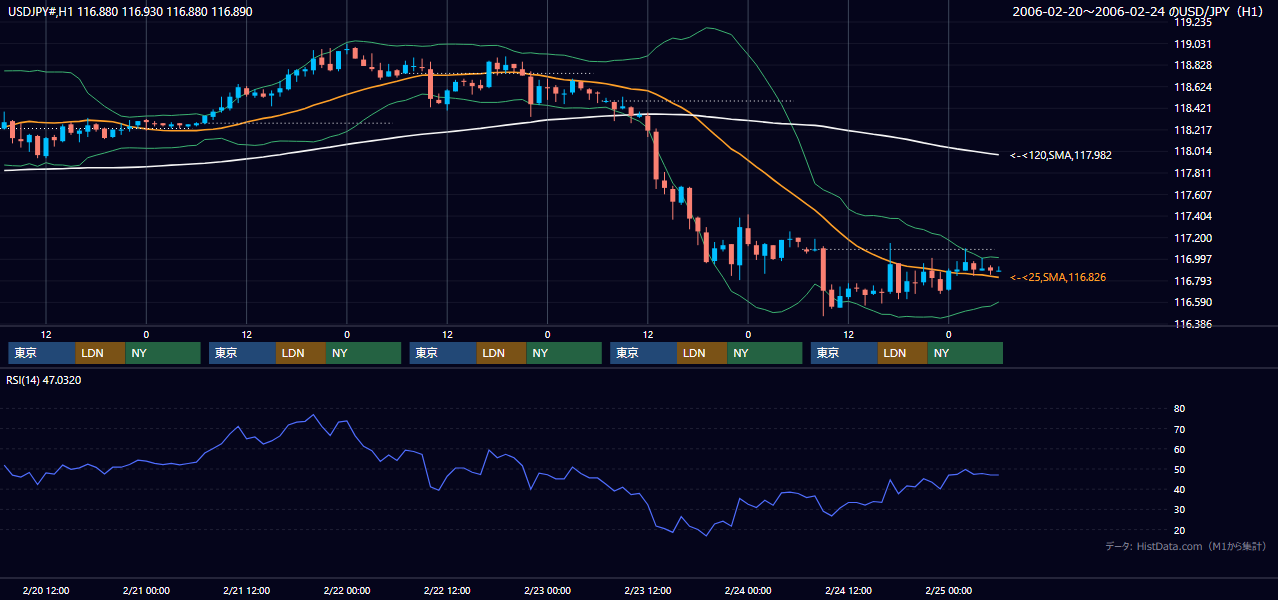Image resolution: width=1278 pixels, height=600 pixels.
Task: Select the 2006-02-20～2006-02-24 USD/JPY chart heading
Action: coord(1140,11)
